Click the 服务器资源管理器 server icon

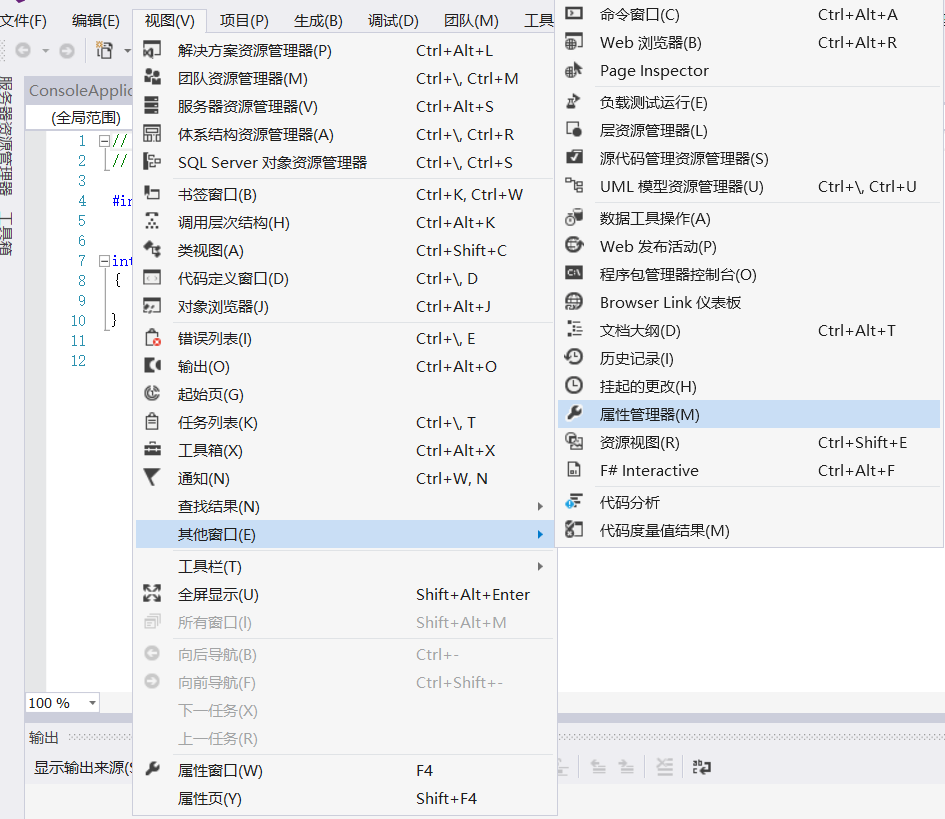tap(152, 105)
